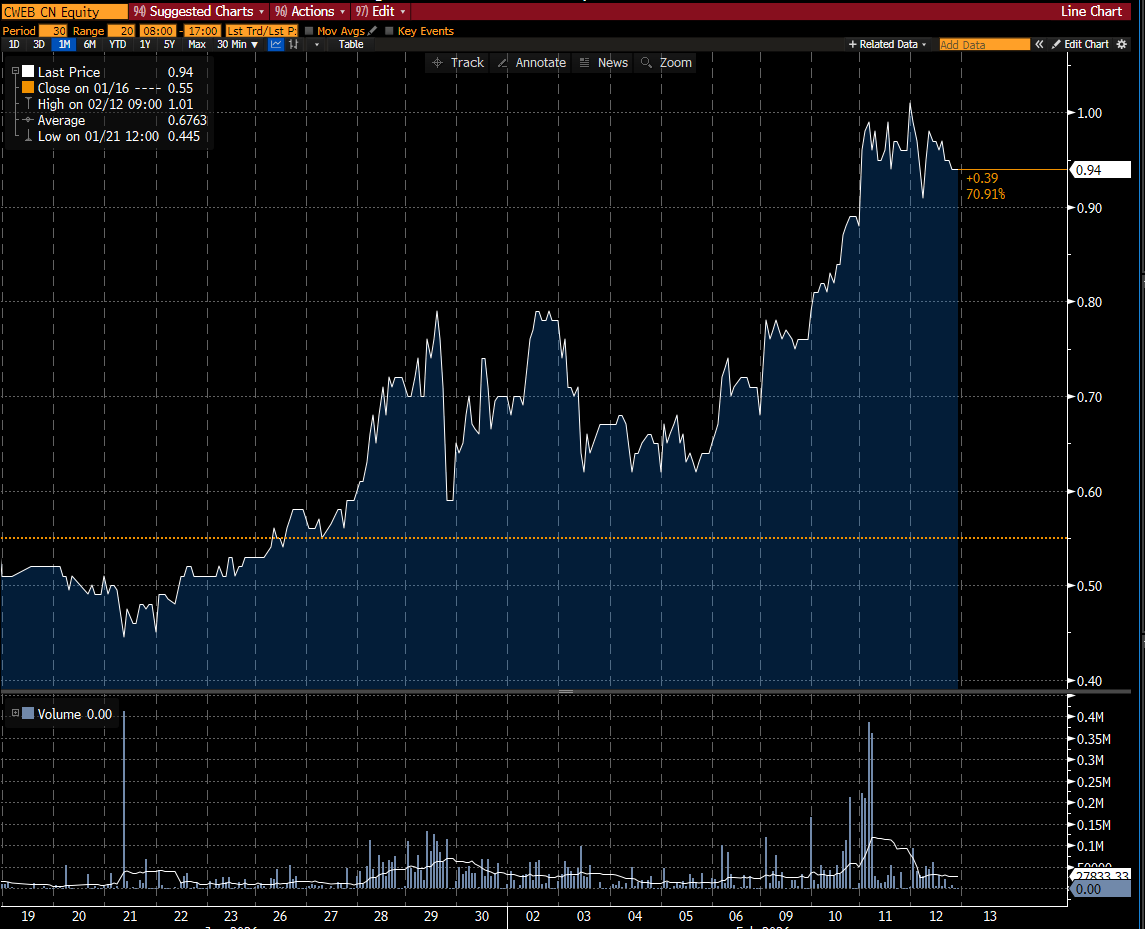
Task: Open the Suggested Charts menu
Action: tap(199, 12)
